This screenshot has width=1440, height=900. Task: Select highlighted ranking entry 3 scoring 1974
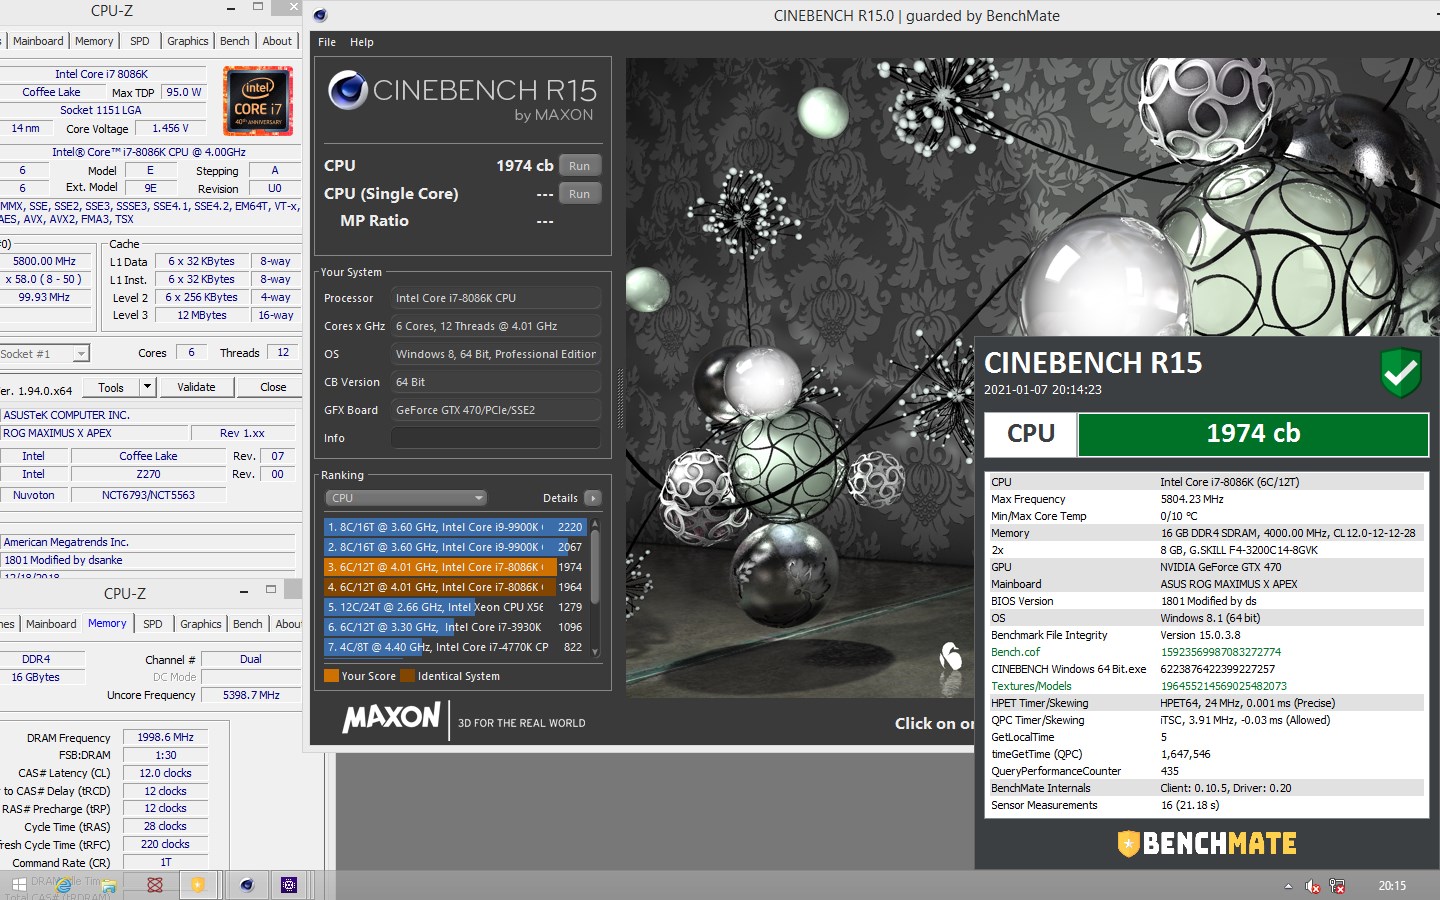[456, 567]
